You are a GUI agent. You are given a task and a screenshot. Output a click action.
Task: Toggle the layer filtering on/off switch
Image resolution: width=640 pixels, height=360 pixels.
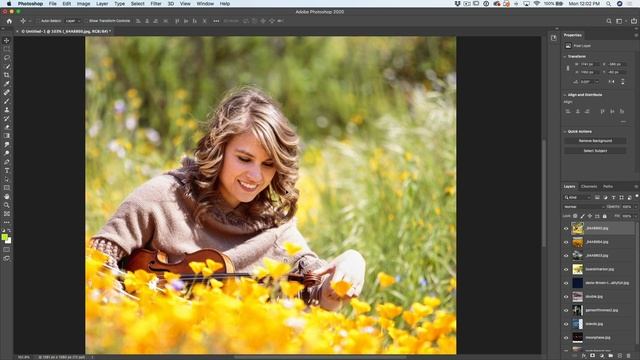[x=637, y=196]
